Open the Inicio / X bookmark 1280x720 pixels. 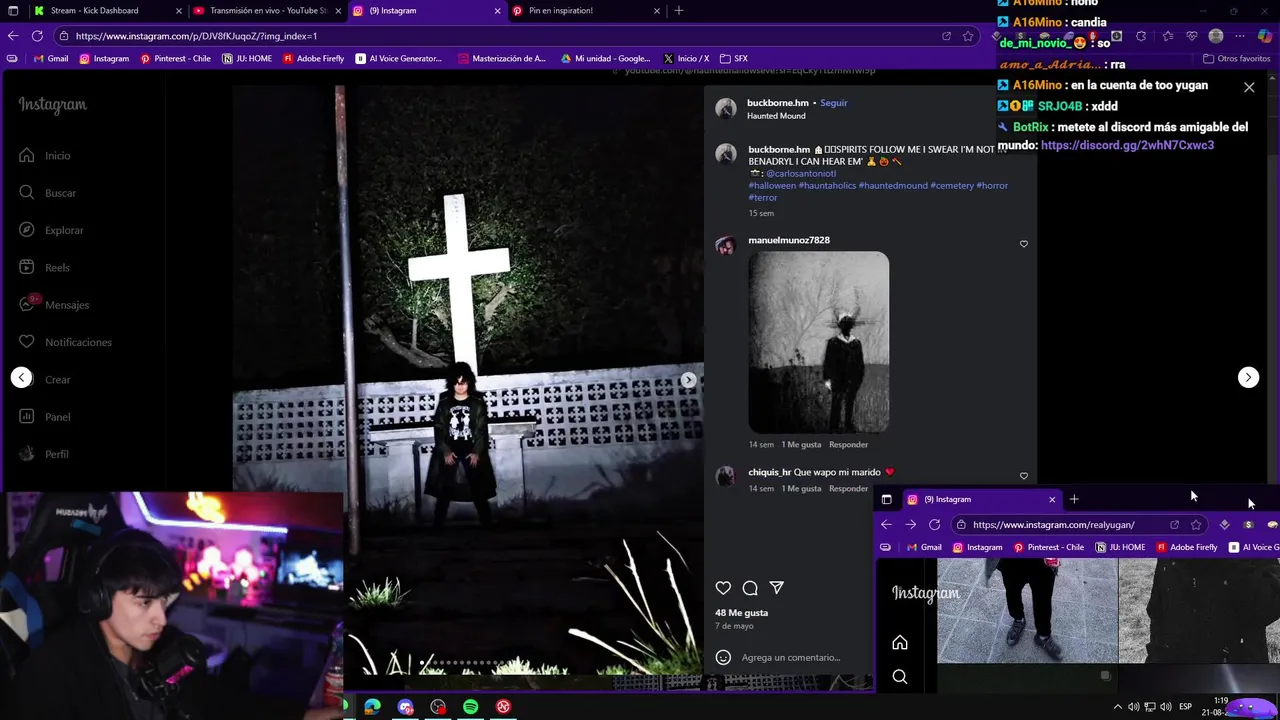tap(686, 59)
